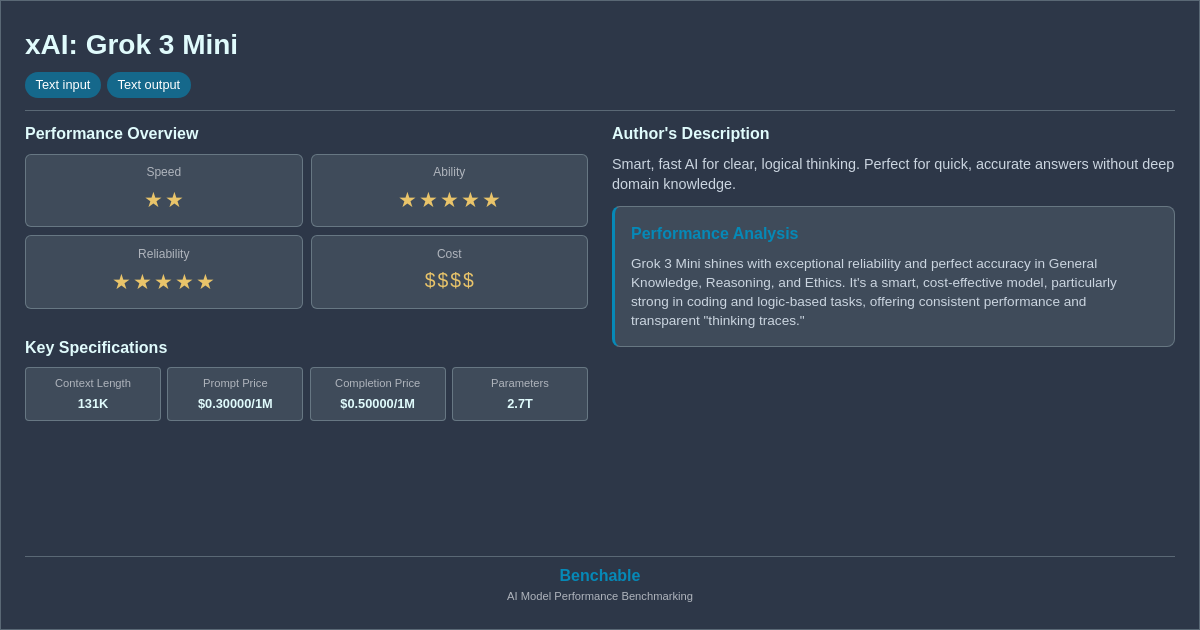This screenshot has width=1200, height=630.
Task: Select the last star under Reliability
Action: [206, 281]
